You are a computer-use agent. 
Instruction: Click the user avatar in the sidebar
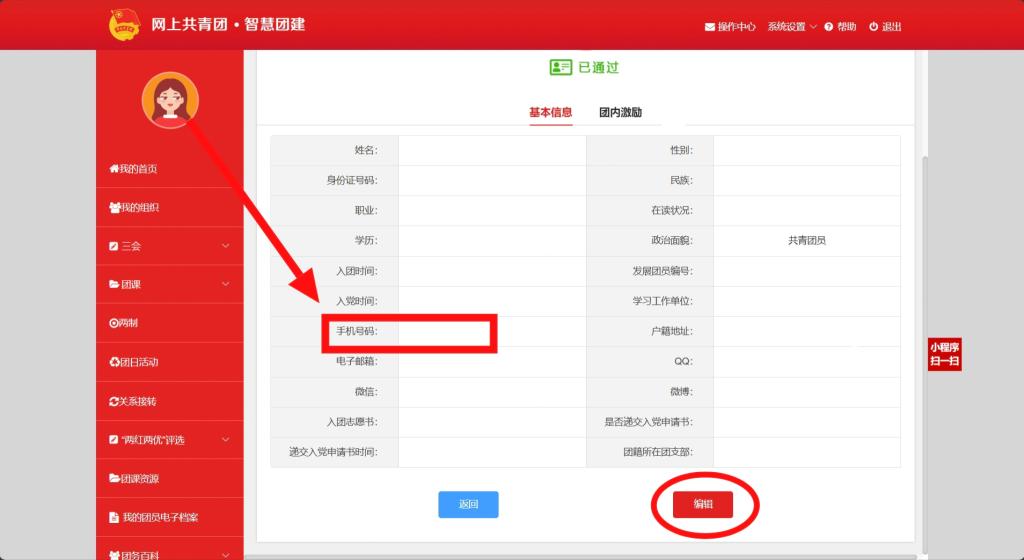tap(170, 100)
